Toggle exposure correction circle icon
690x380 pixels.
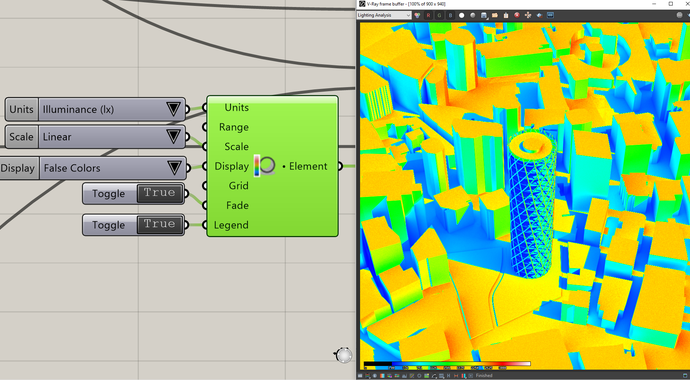point(419,376)
